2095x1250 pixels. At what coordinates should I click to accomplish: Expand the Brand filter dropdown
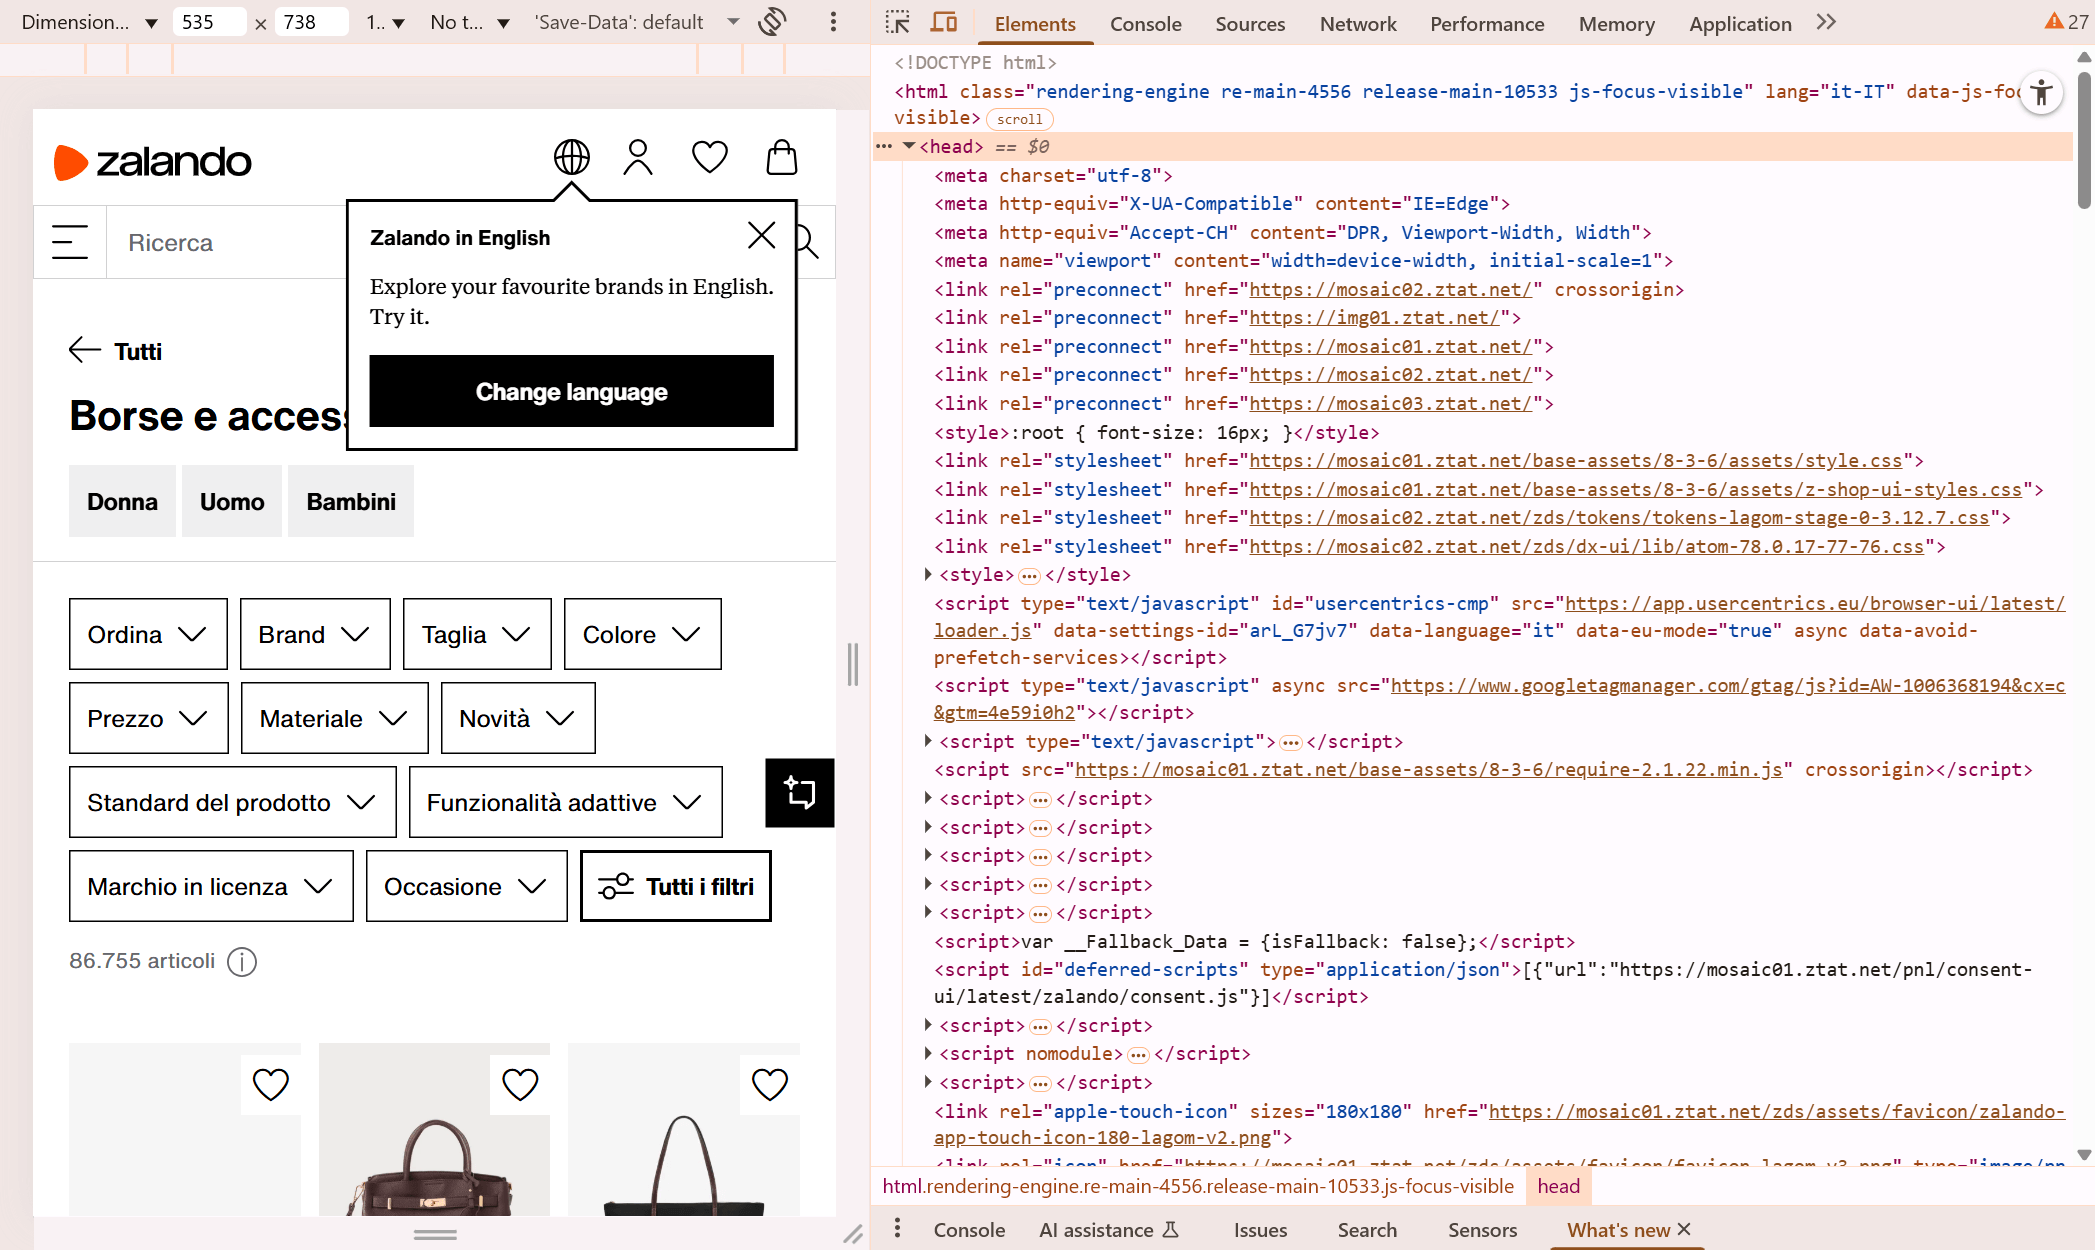pos(314,634)
